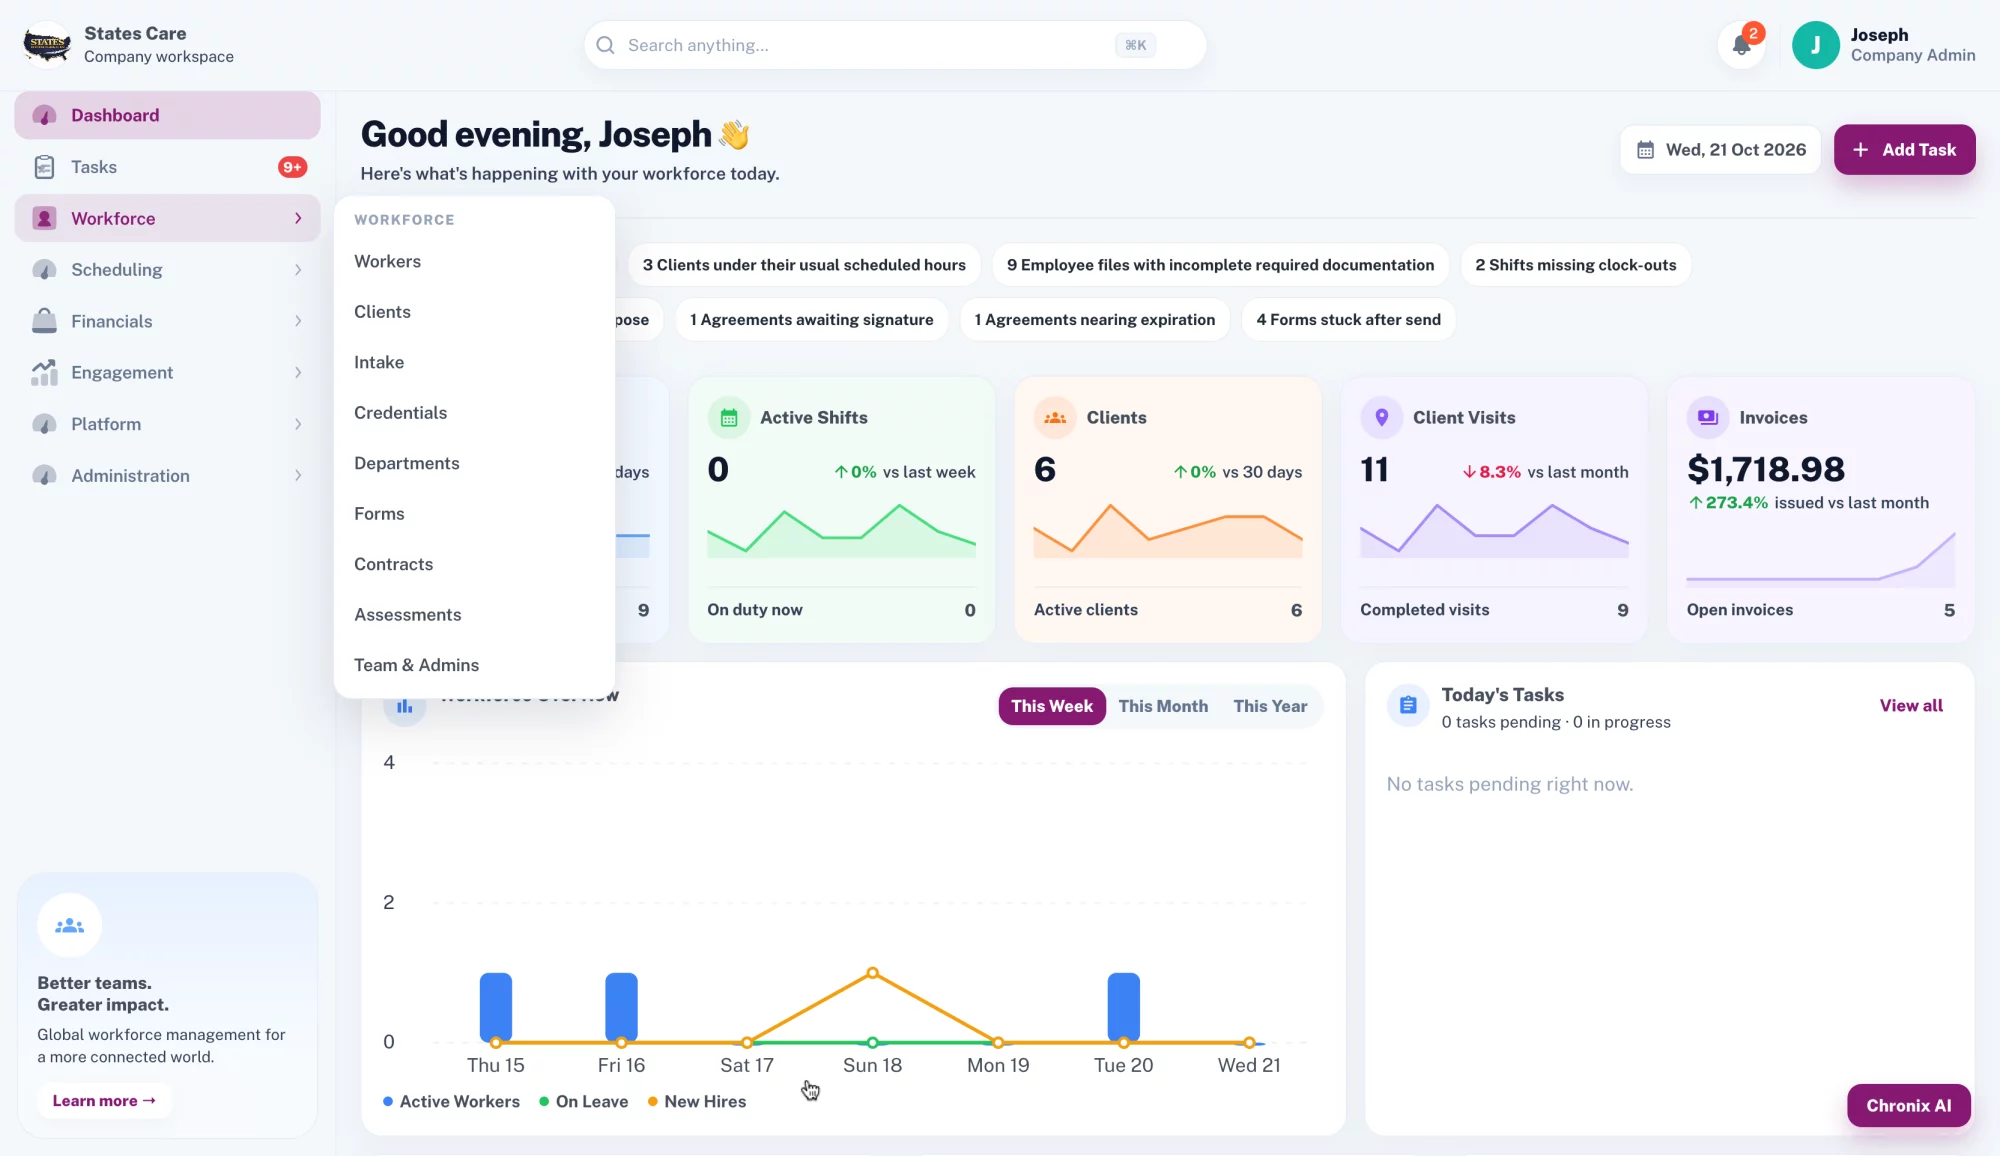Image resolution: width=2000 pixels, height=1156 pixels.
Task: Open the Wed, 21 Oct 2026 date picker
Action: [x=1720, y=150]
